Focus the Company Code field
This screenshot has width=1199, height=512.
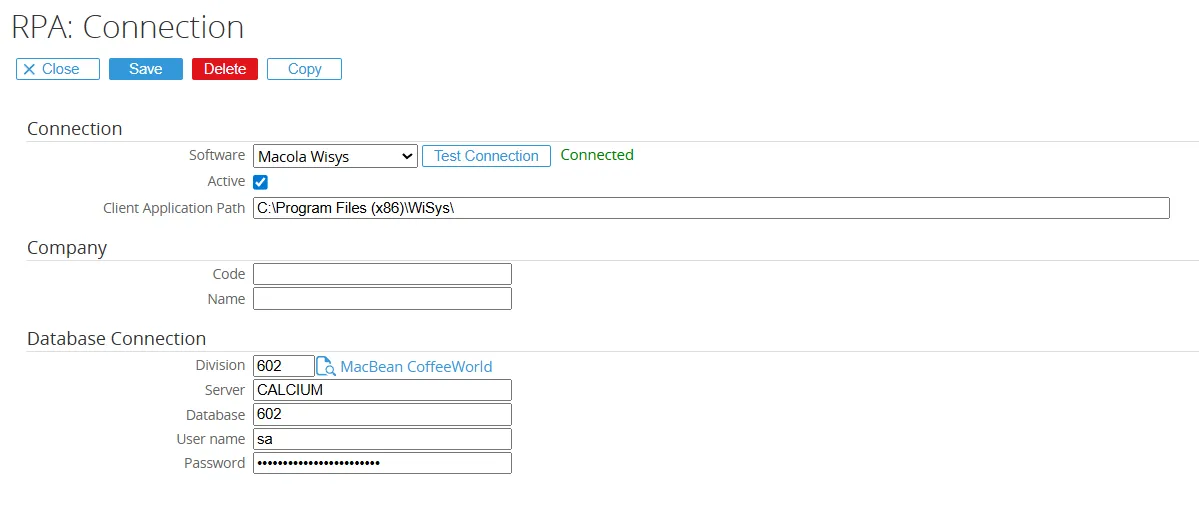382,274
